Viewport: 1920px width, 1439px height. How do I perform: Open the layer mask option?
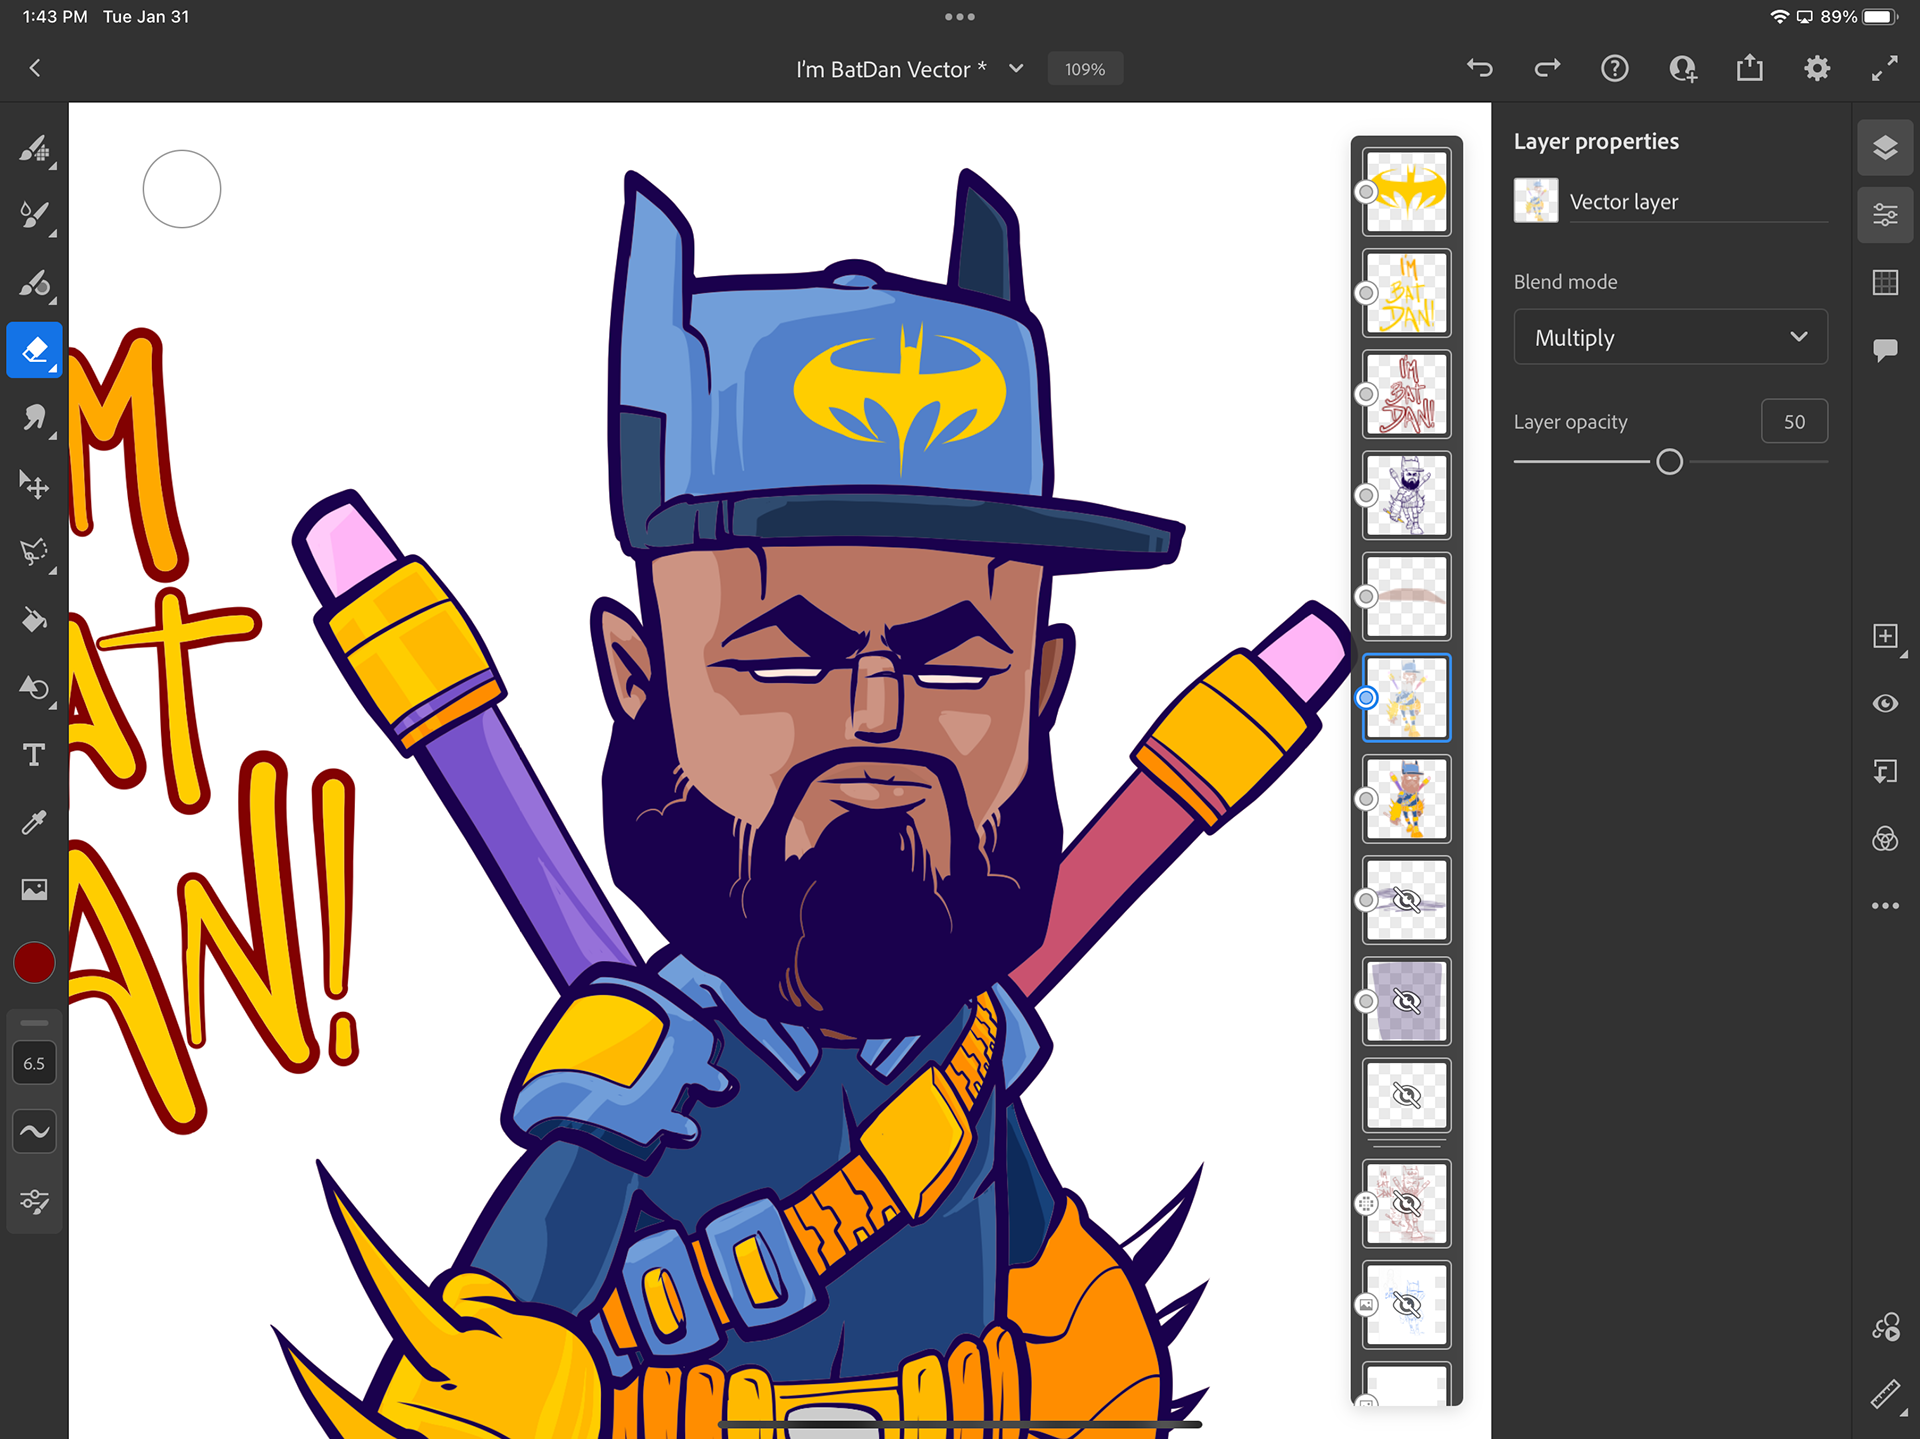coord(1885,839)
